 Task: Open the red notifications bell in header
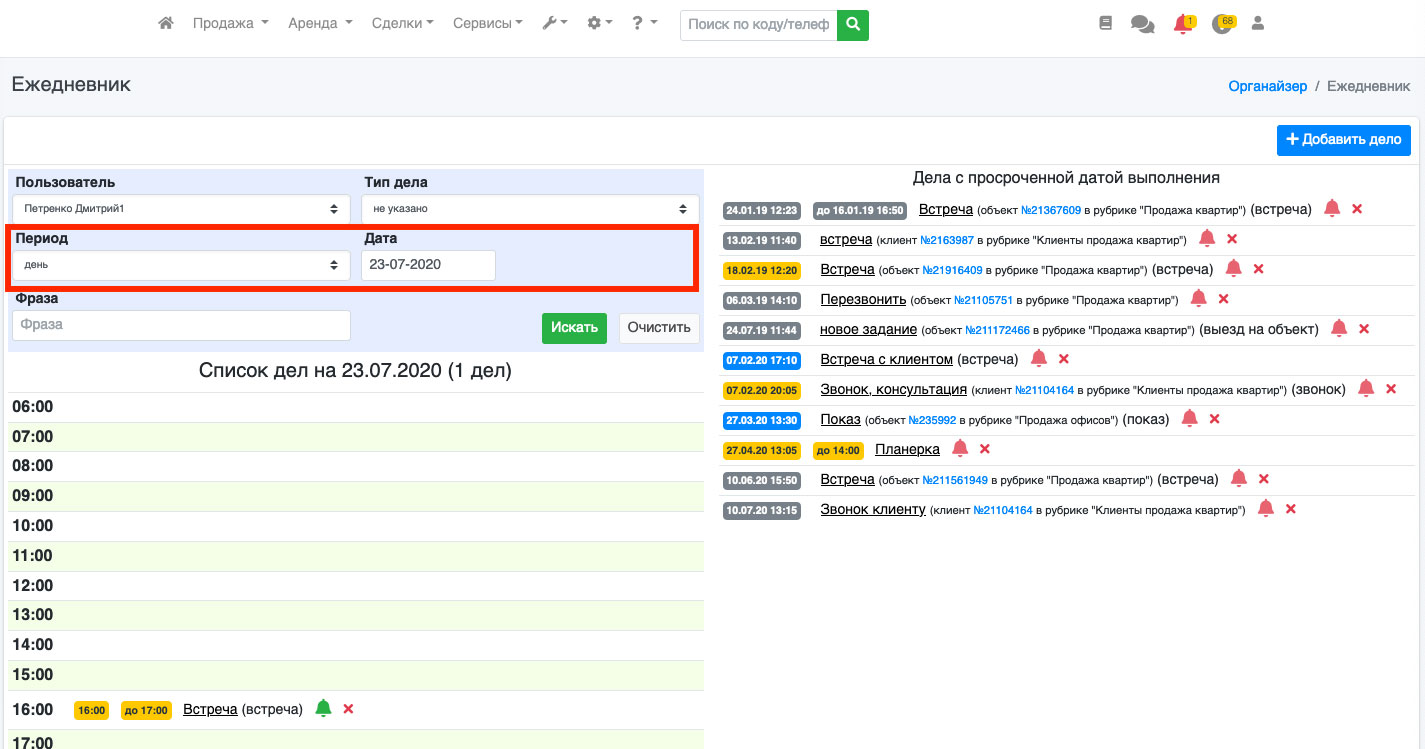(x=1182, y=25)
